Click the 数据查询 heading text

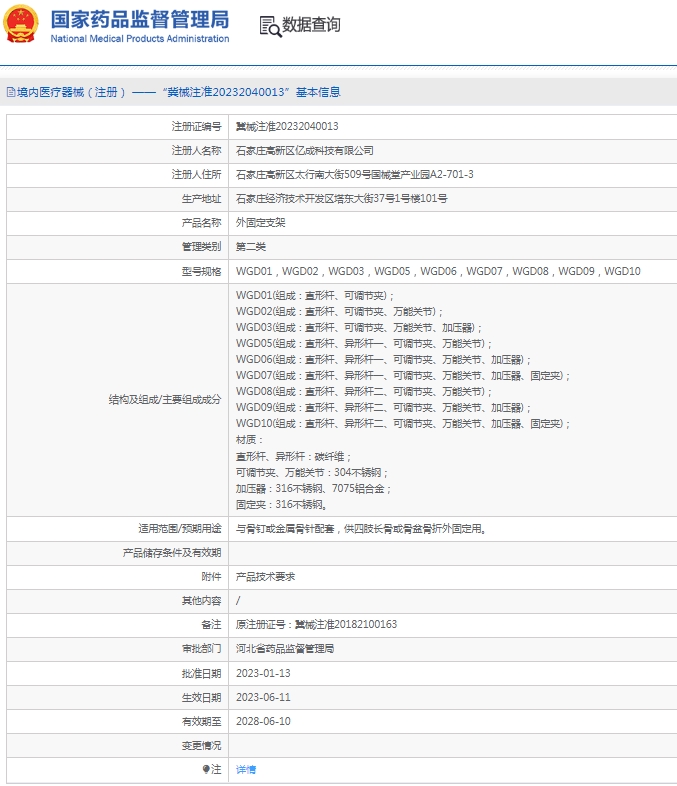coord(311,25)
